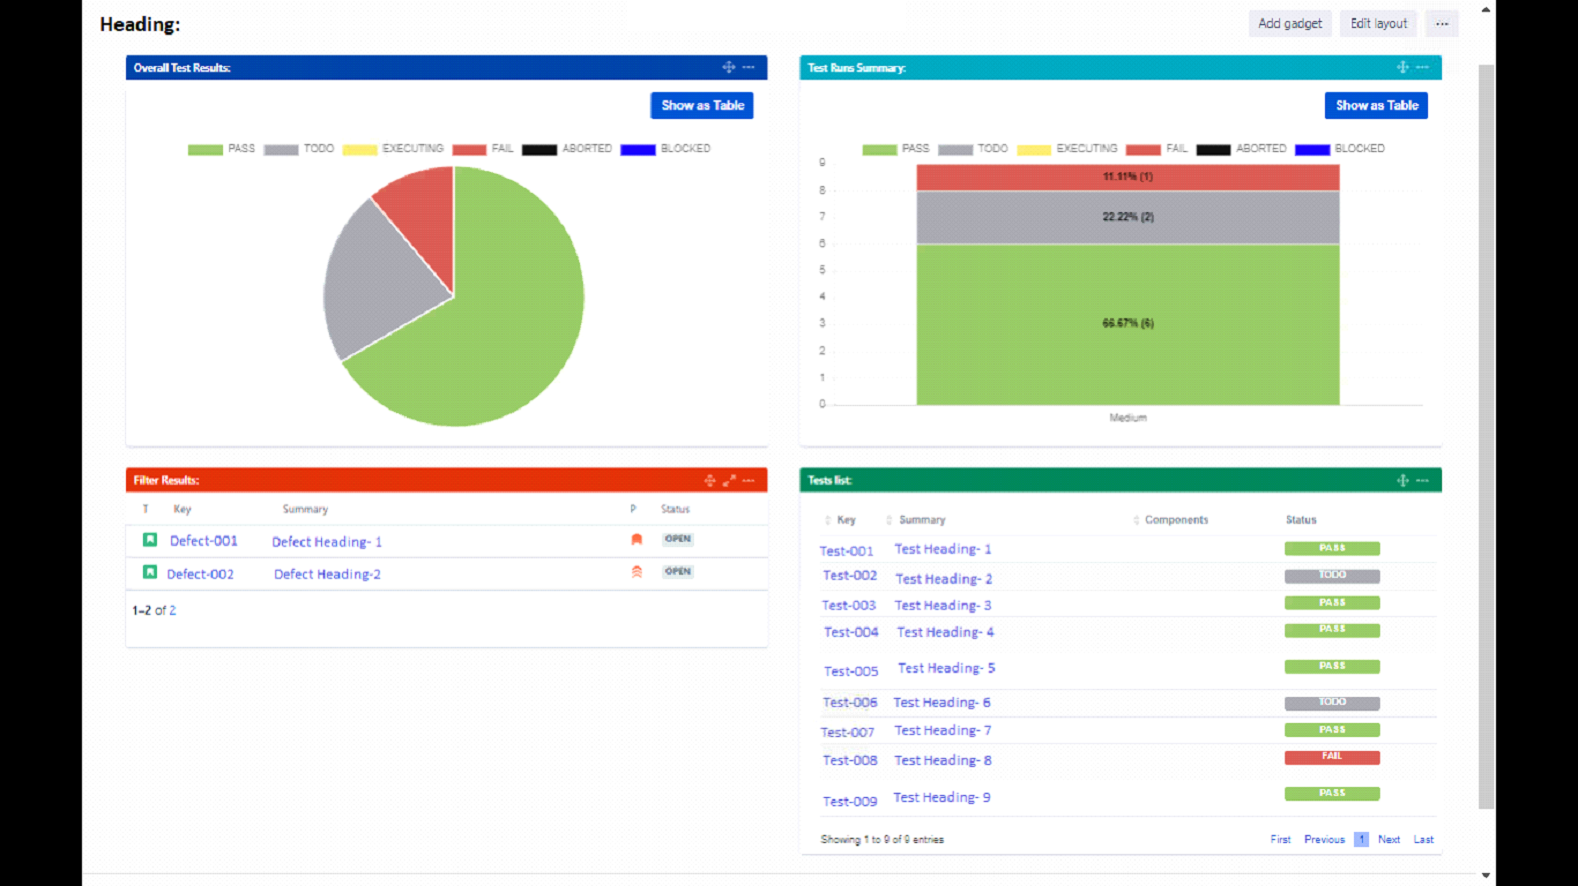Click move handle on Filter Results gadget
This screenshot has width=1578, height=886.
(x=709, y=481)
